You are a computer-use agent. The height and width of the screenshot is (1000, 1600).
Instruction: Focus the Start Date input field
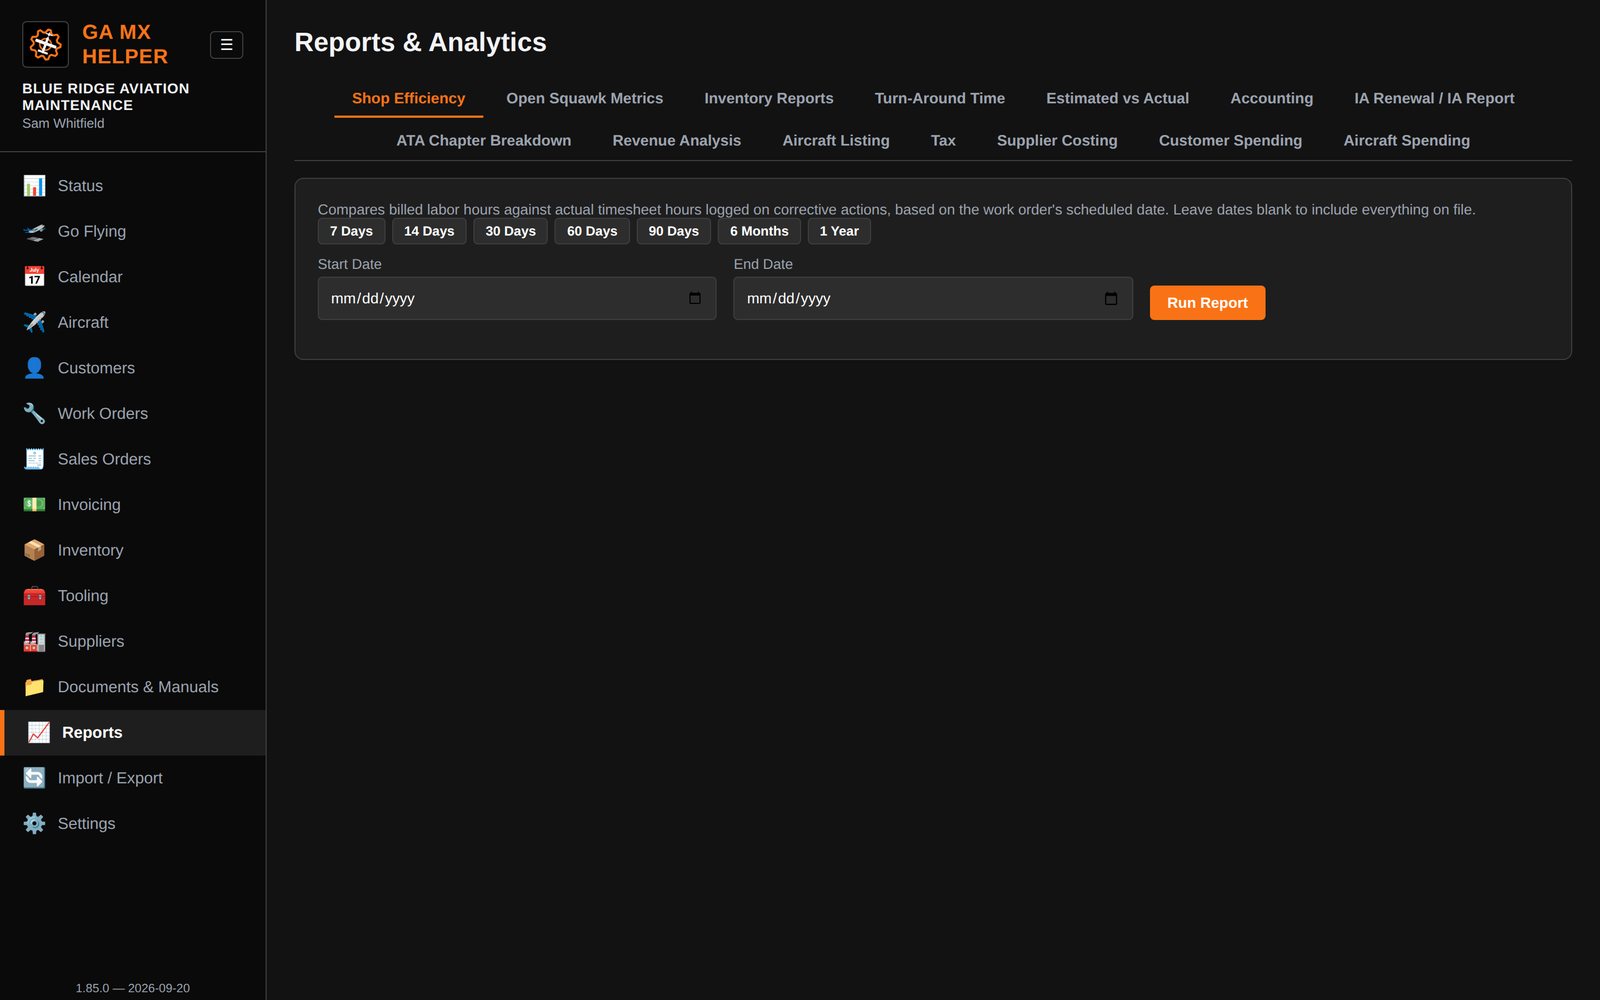click(x=517, y=298)
